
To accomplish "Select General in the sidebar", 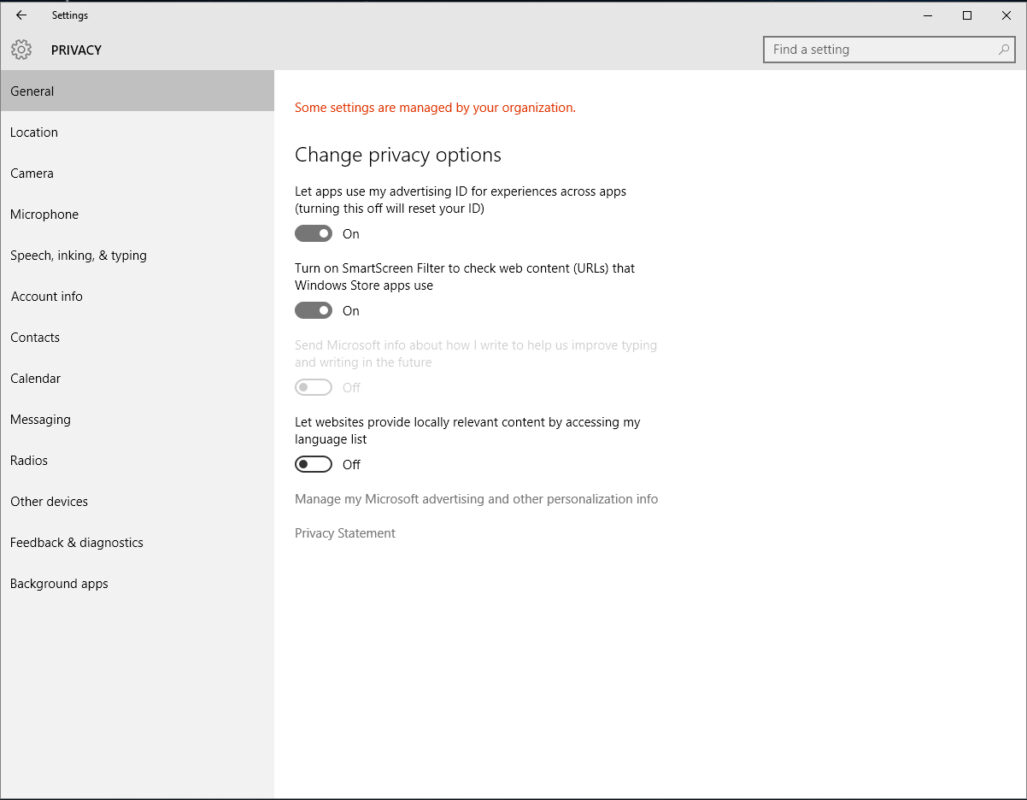I will click(x=137, y=91).
